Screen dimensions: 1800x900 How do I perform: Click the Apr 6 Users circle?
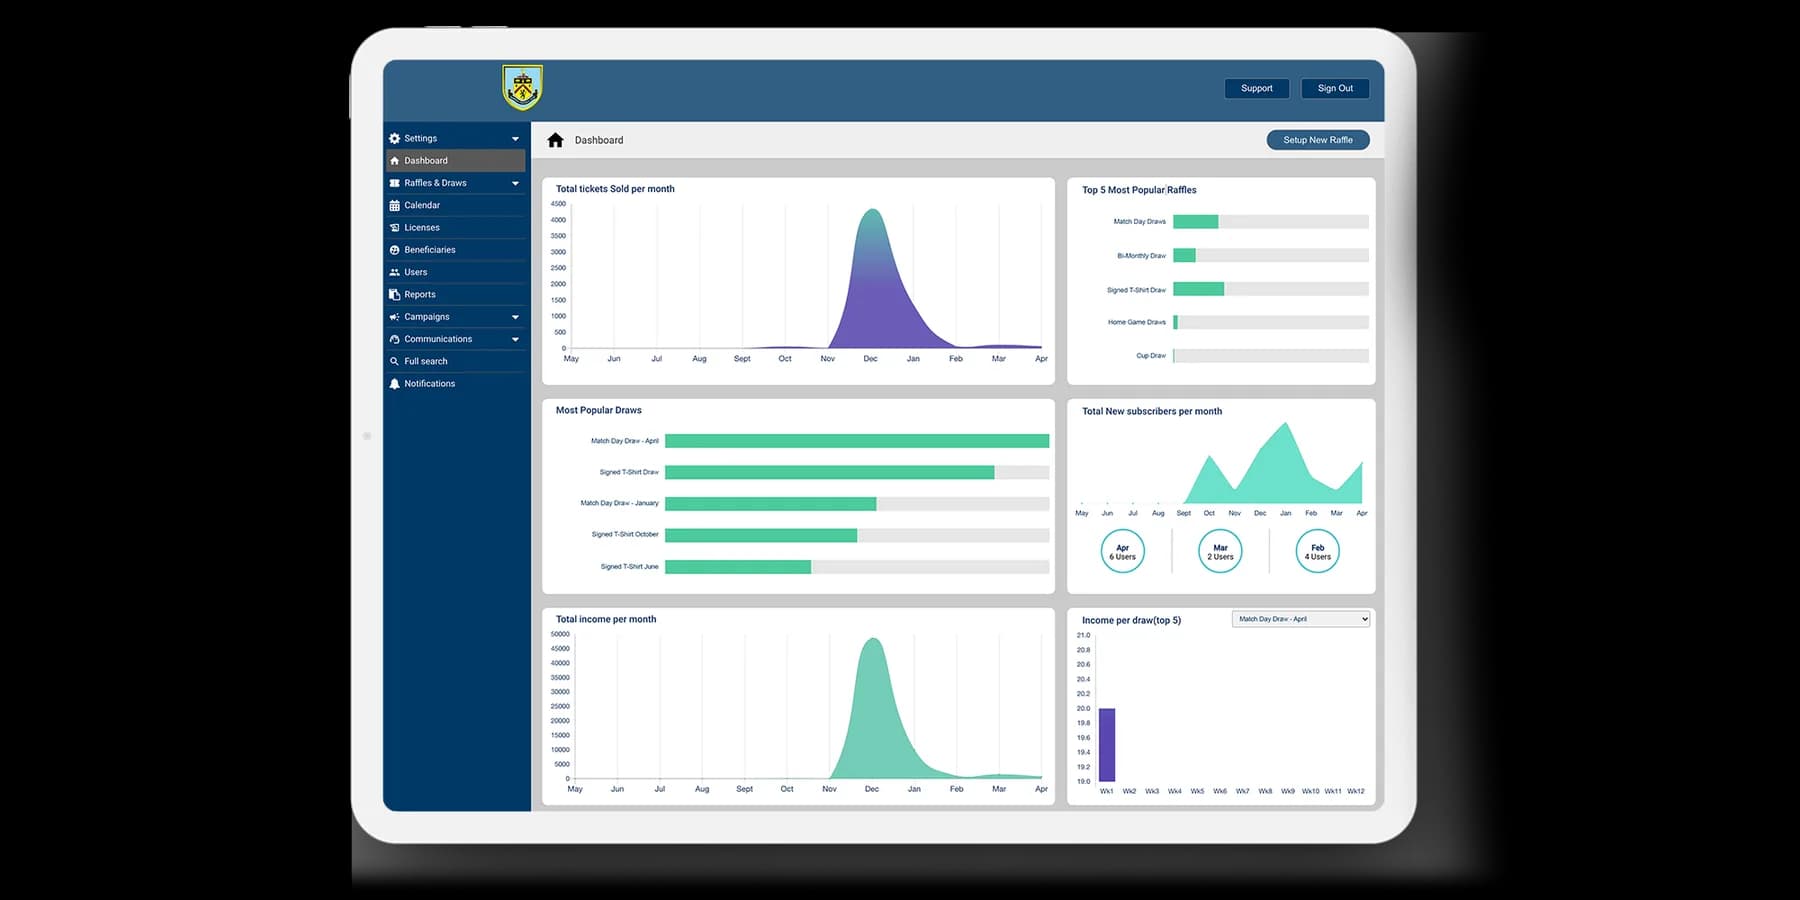pyautogui.click(x=1123, y=551)
